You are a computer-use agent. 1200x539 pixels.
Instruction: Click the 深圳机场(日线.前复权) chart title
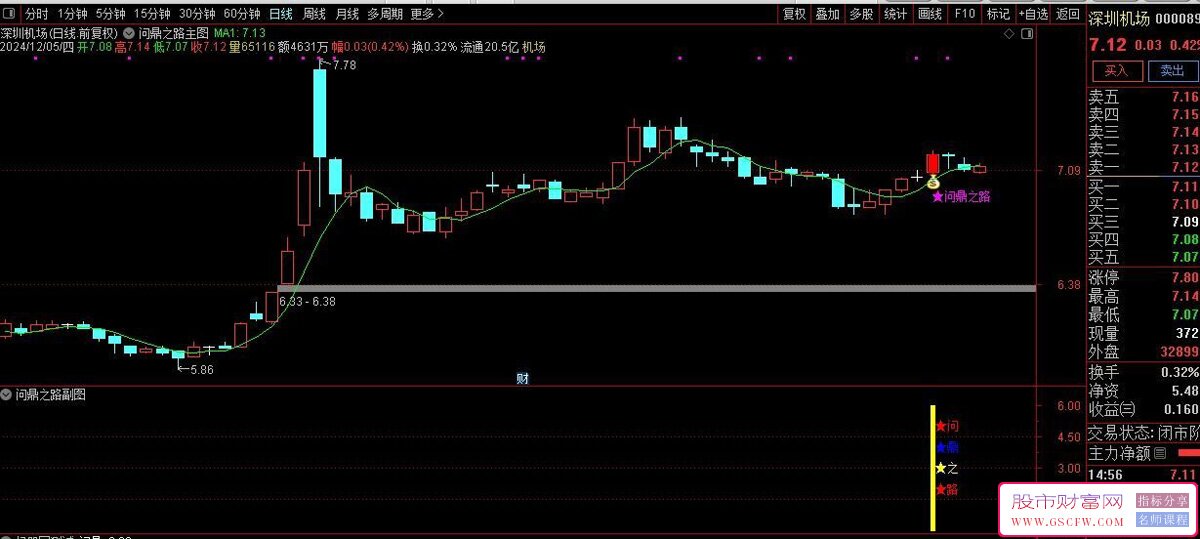click(60, 32)
